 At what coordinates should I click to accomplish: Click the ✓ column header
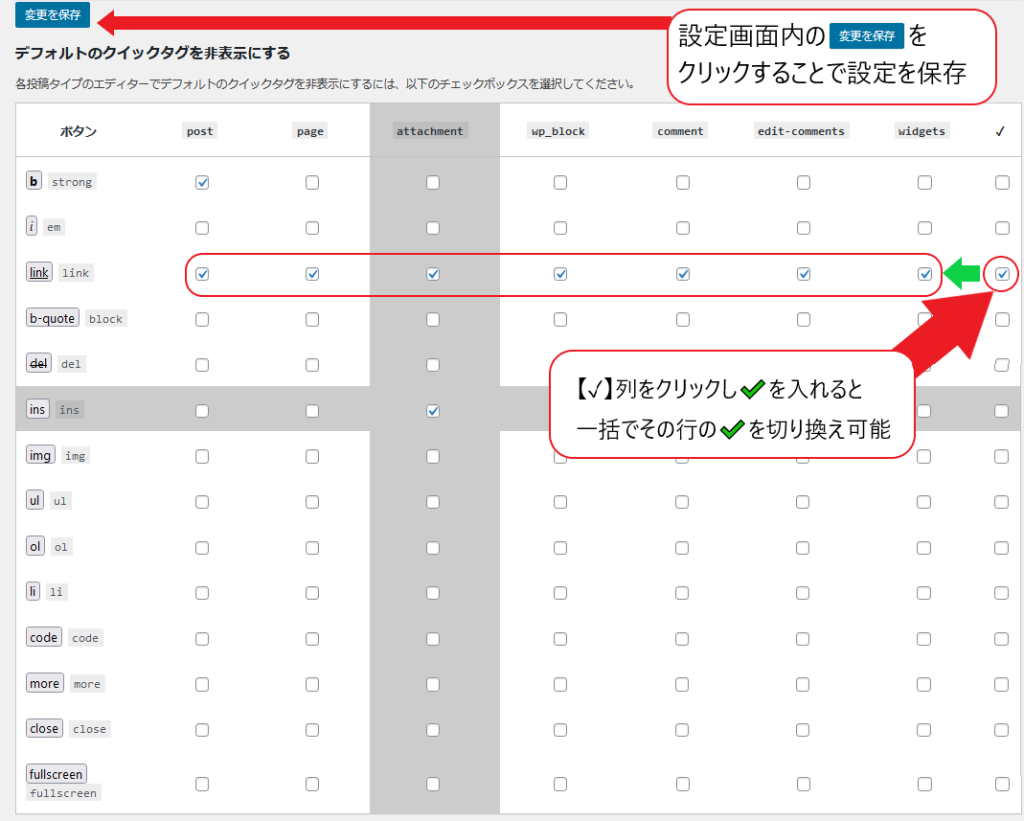(1000, 131)
